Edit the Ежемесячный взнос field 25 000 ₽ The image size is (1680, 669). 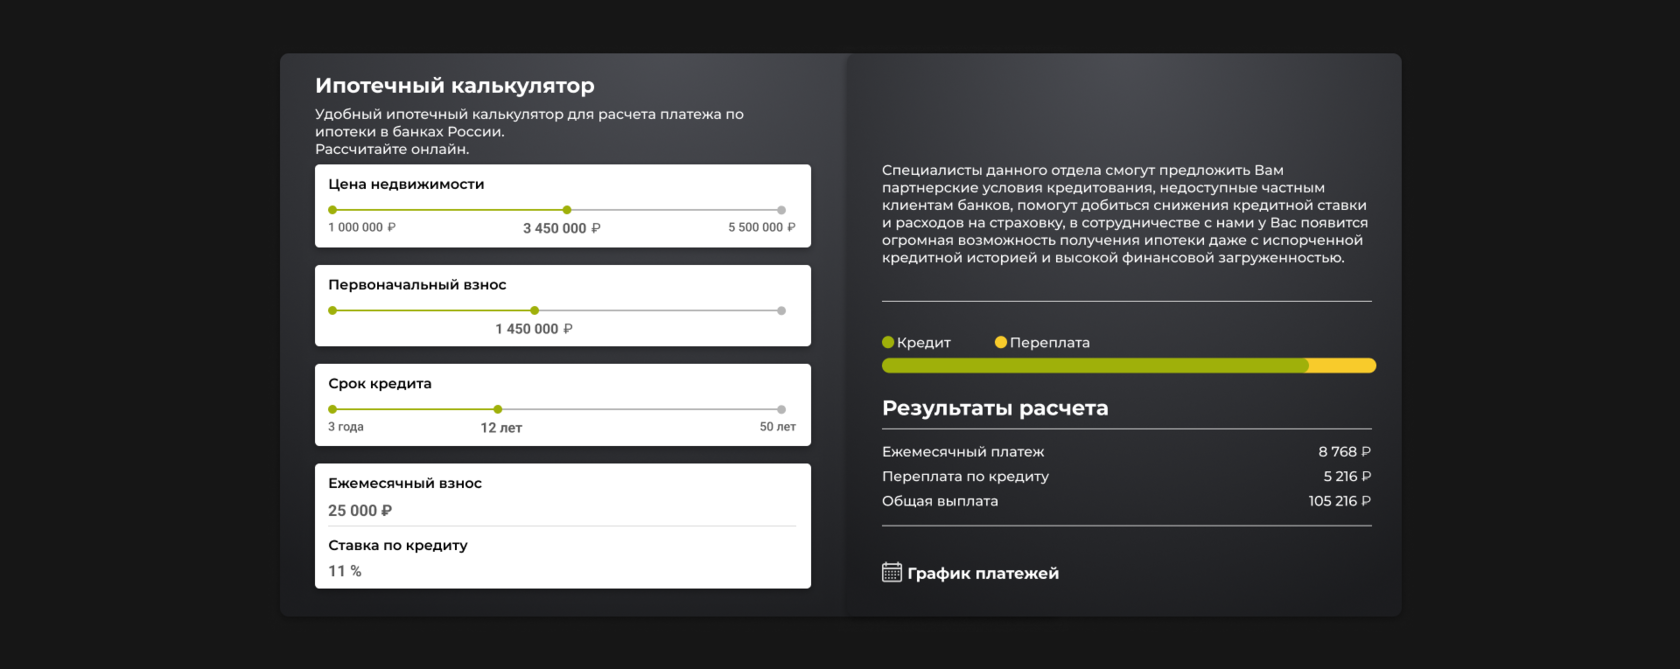pos(562,510)
